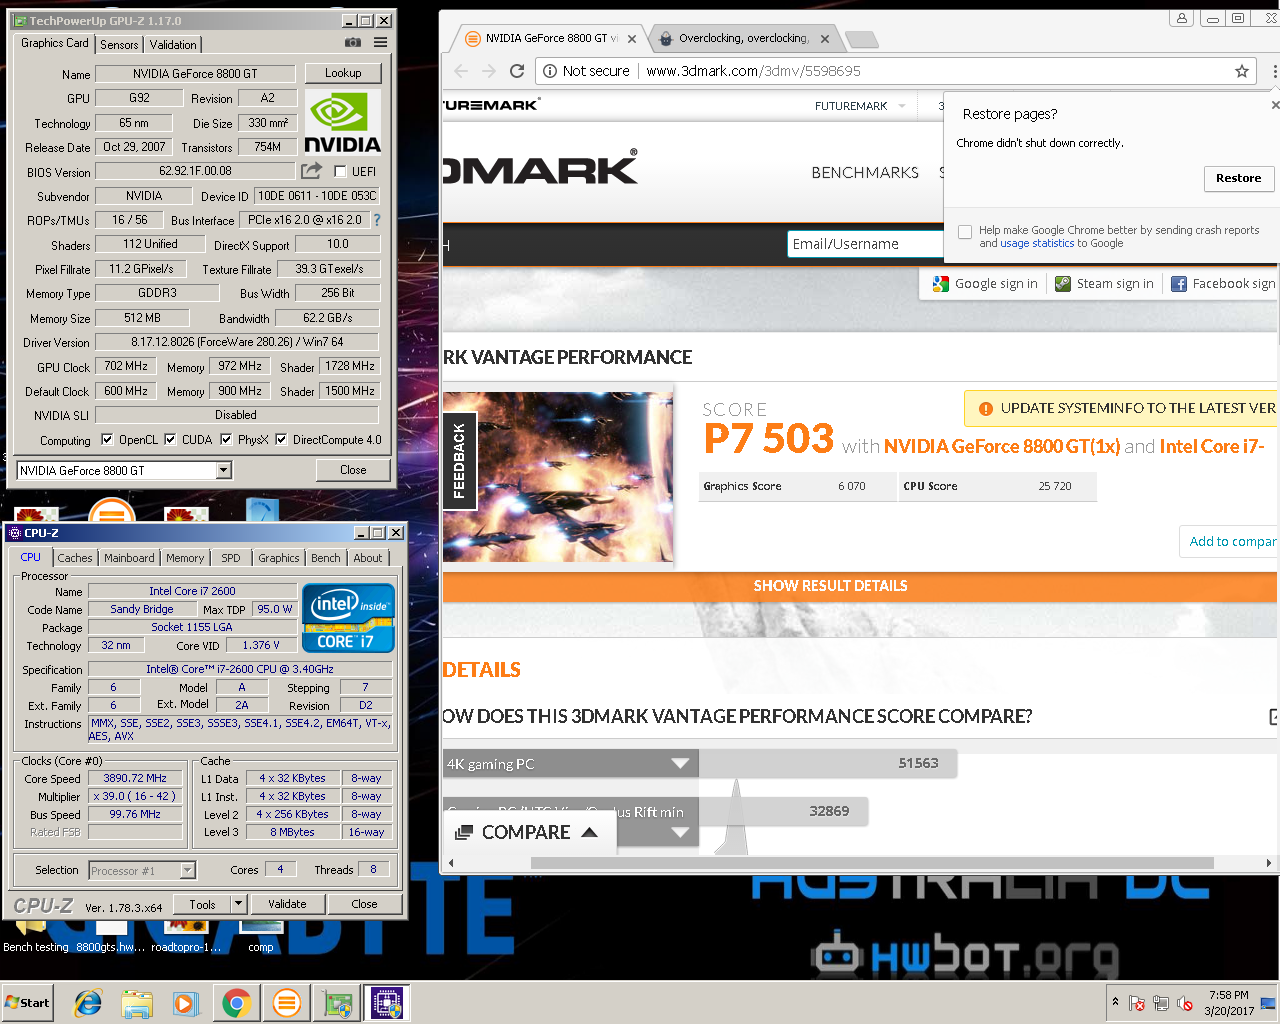1280x1024 pixels.
Task: Open Windows Explorer from the taskbar
Action: click(x=137, y=1002)
